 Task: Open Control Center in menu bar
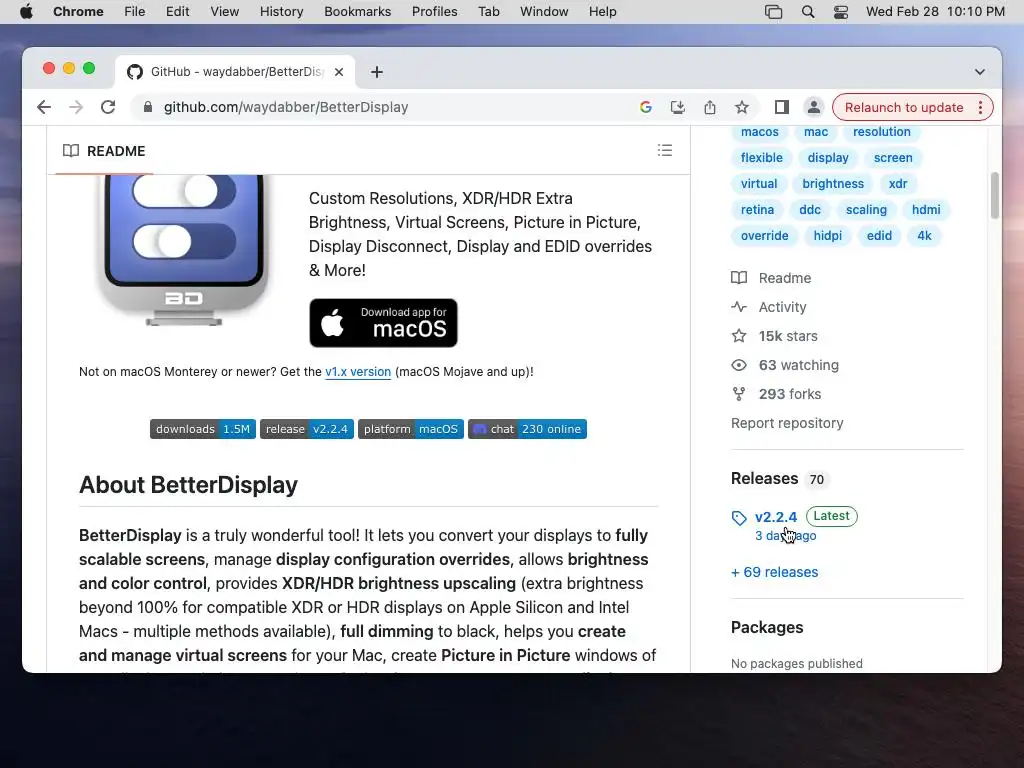(x=841, y=12)
